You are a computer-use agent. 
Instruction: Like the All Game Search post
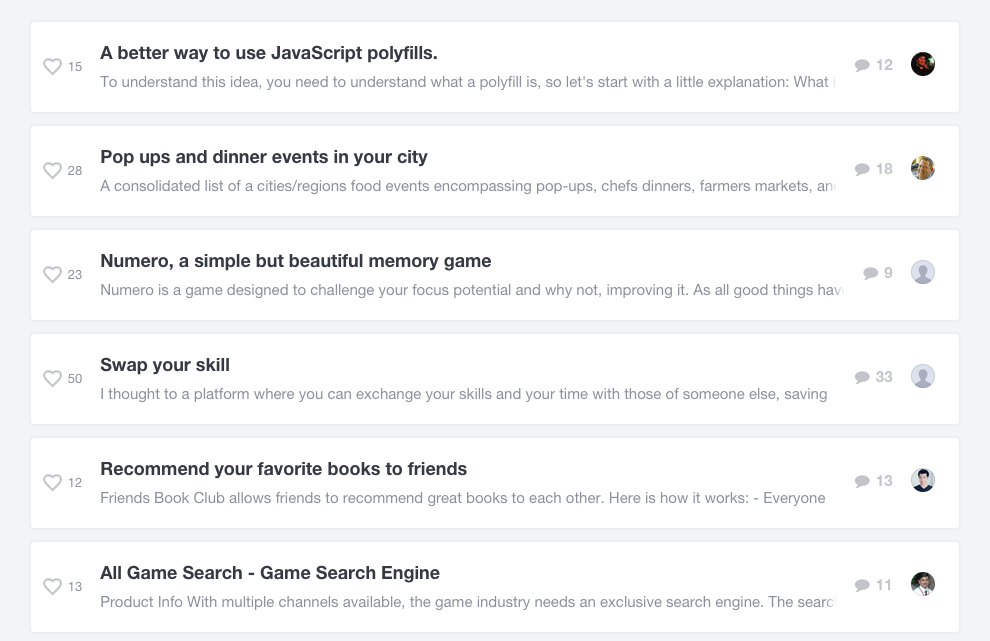(x=53, y=587)
